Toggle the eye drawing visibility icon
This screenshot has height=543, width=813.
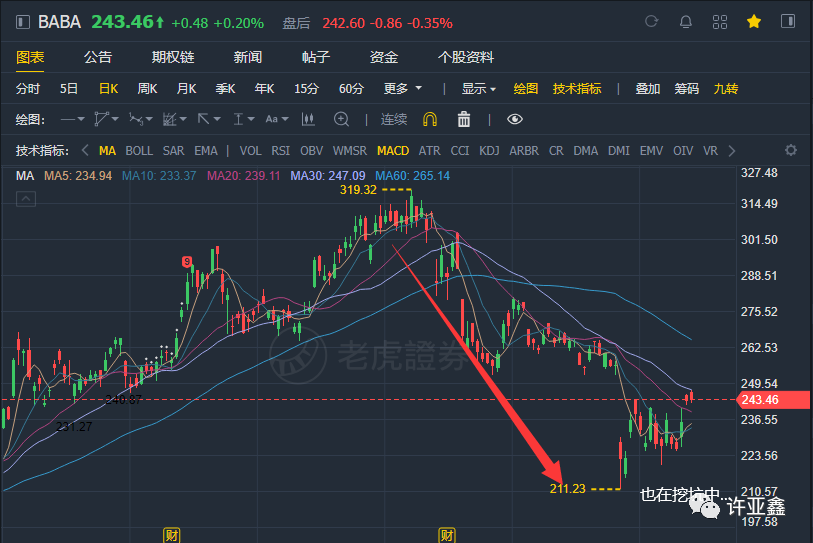point(514,119)
